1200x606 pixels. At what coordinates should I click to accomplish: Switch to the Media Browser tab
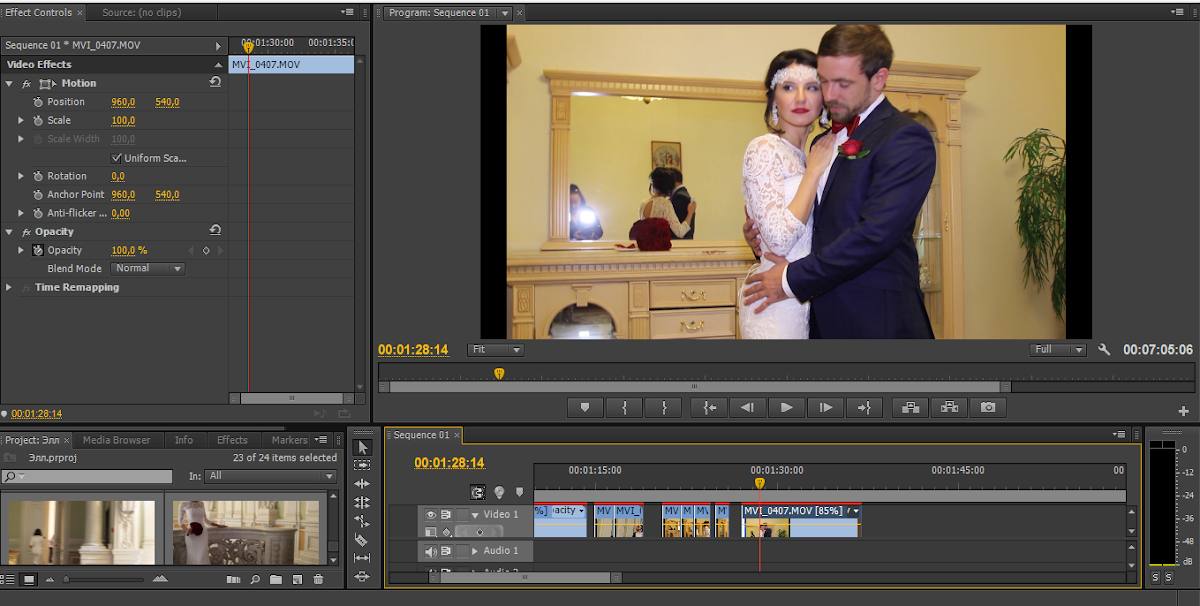pyautogui.click(x=116, y=440)
